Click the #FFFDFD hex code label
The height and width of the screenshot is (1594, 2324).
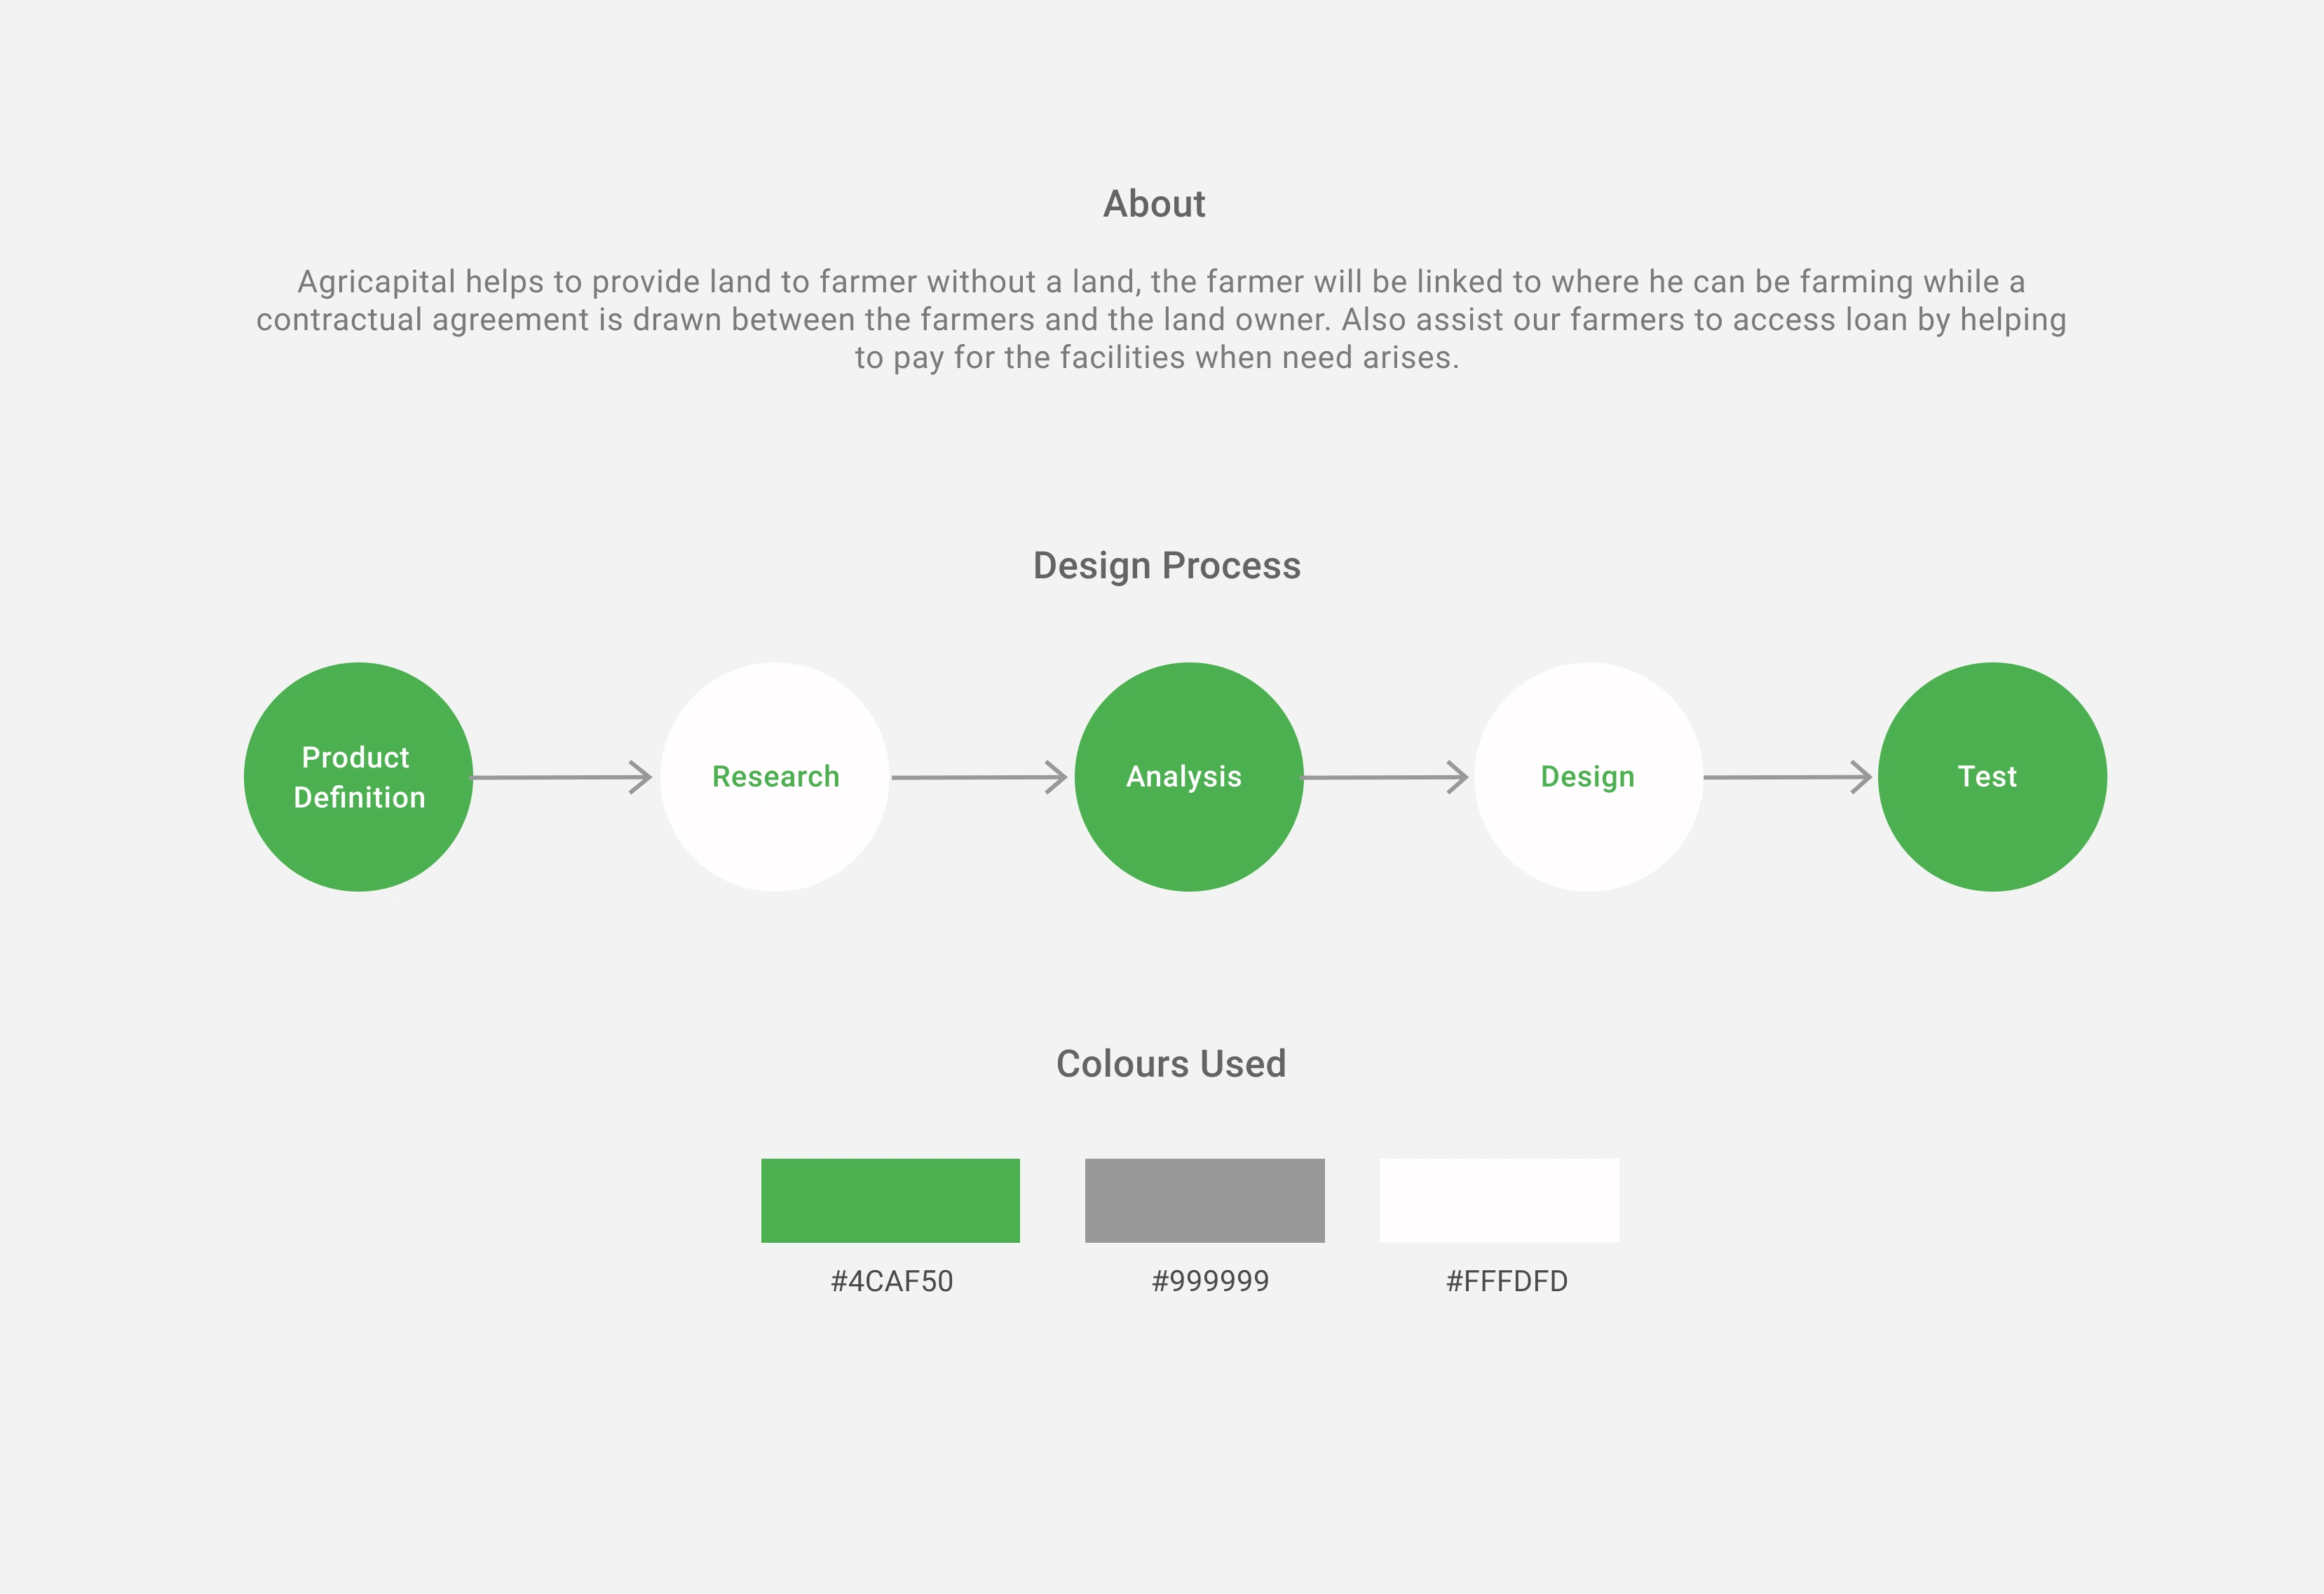(x=1507, y=1281)
